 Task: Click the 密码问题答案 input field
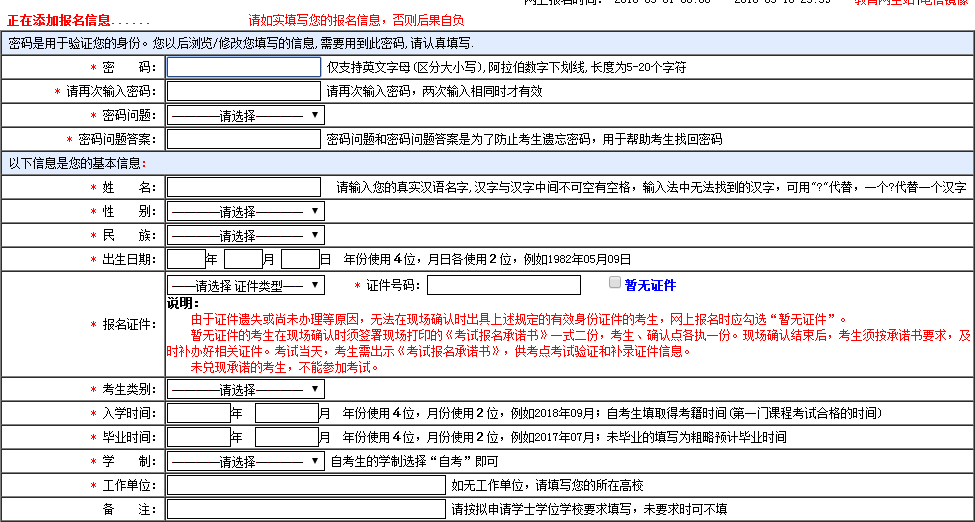pyautogui.click(x=244, y=139)
